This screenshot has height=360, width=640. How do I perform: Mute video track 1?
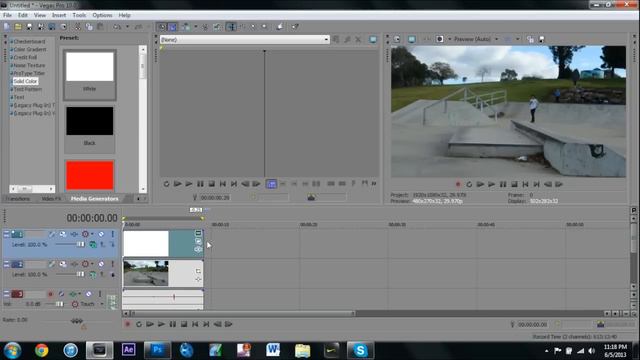(101, 234)
